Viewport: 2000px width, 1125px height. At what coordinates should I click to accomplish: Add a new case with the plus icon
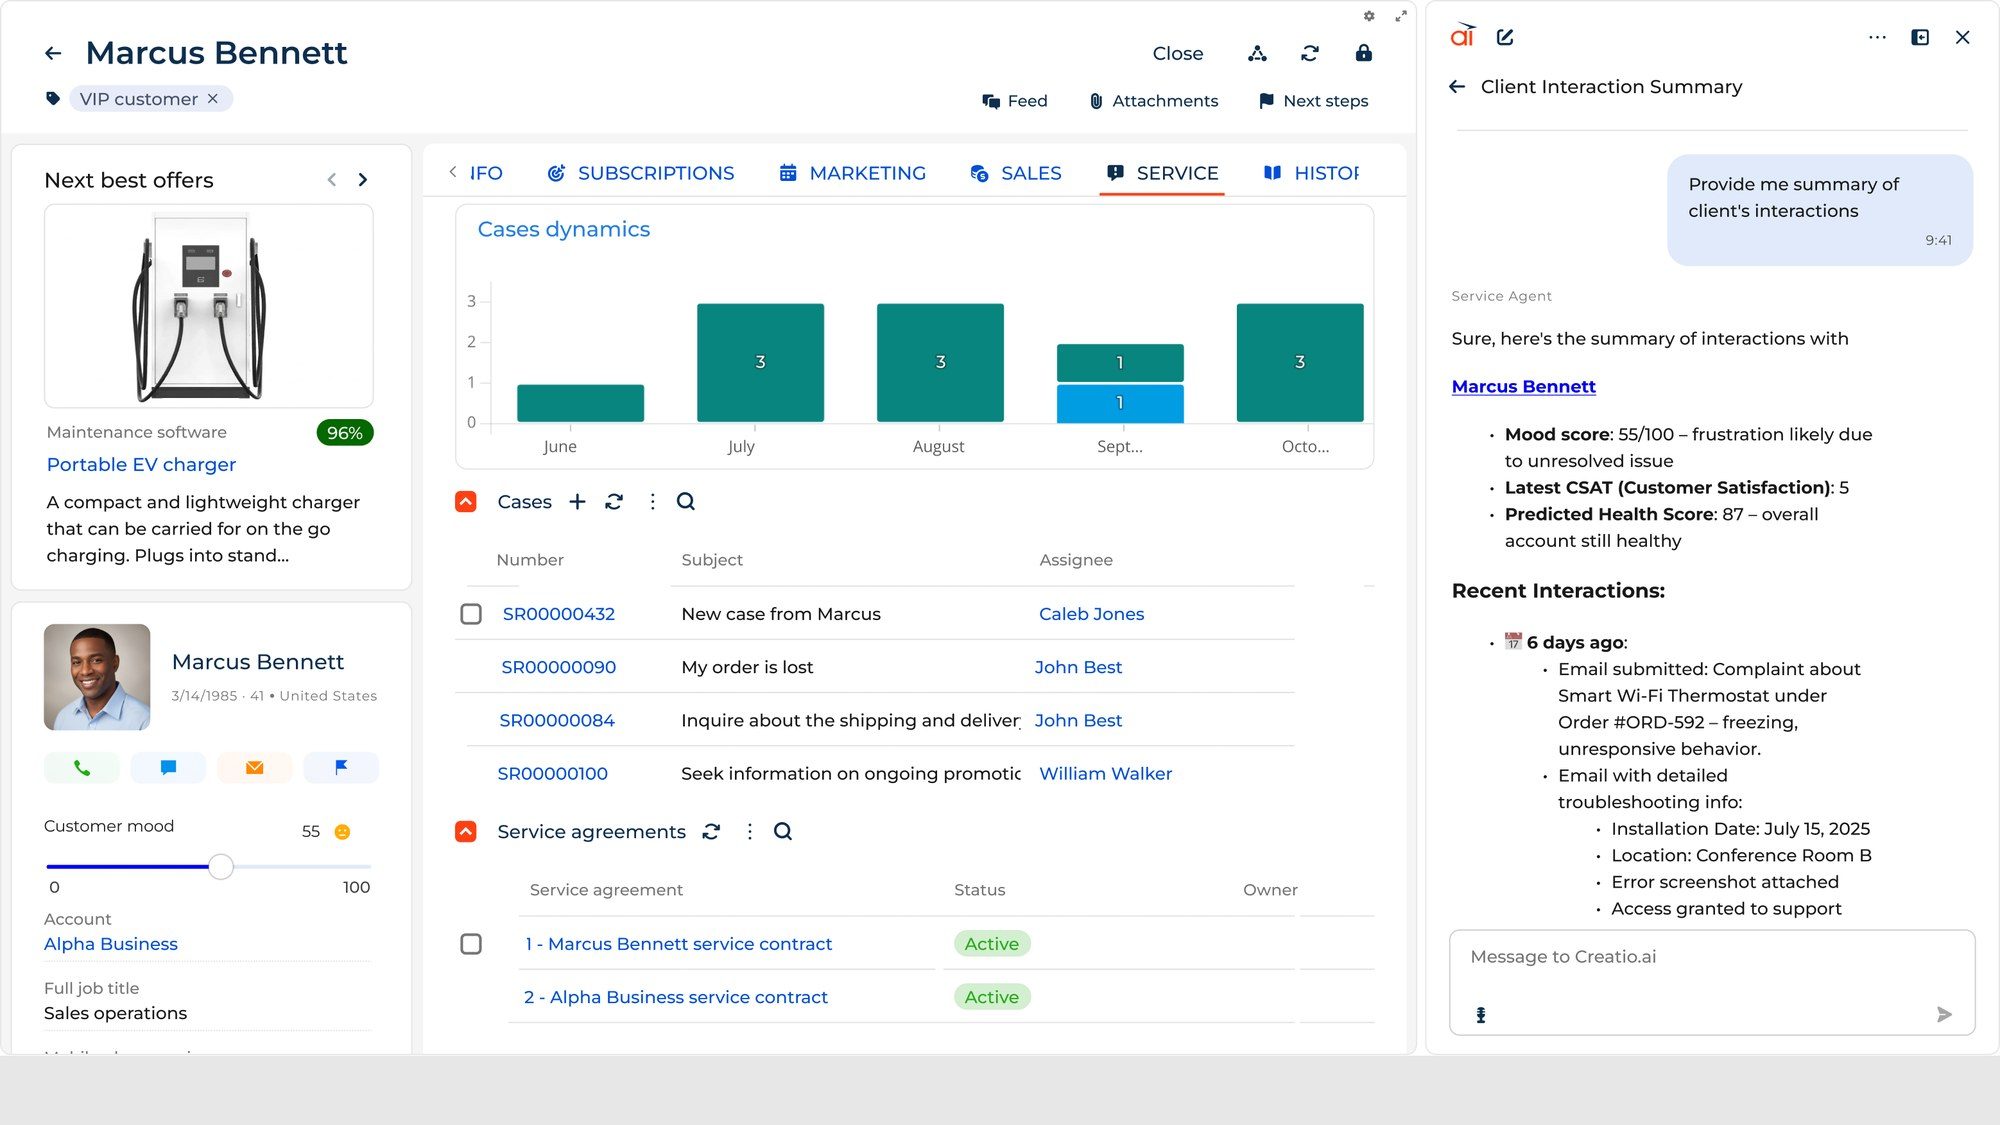pyautogui.click(x=577, y=501)
